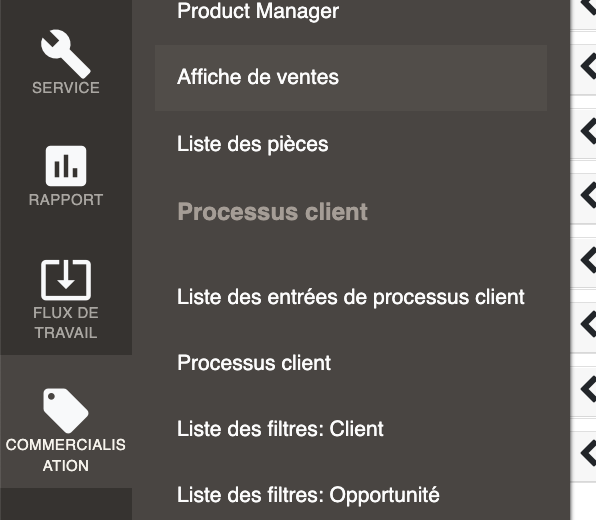Click the bold Processus client section heading
Viewport: 596px width, 520px height.
(272, 211)
